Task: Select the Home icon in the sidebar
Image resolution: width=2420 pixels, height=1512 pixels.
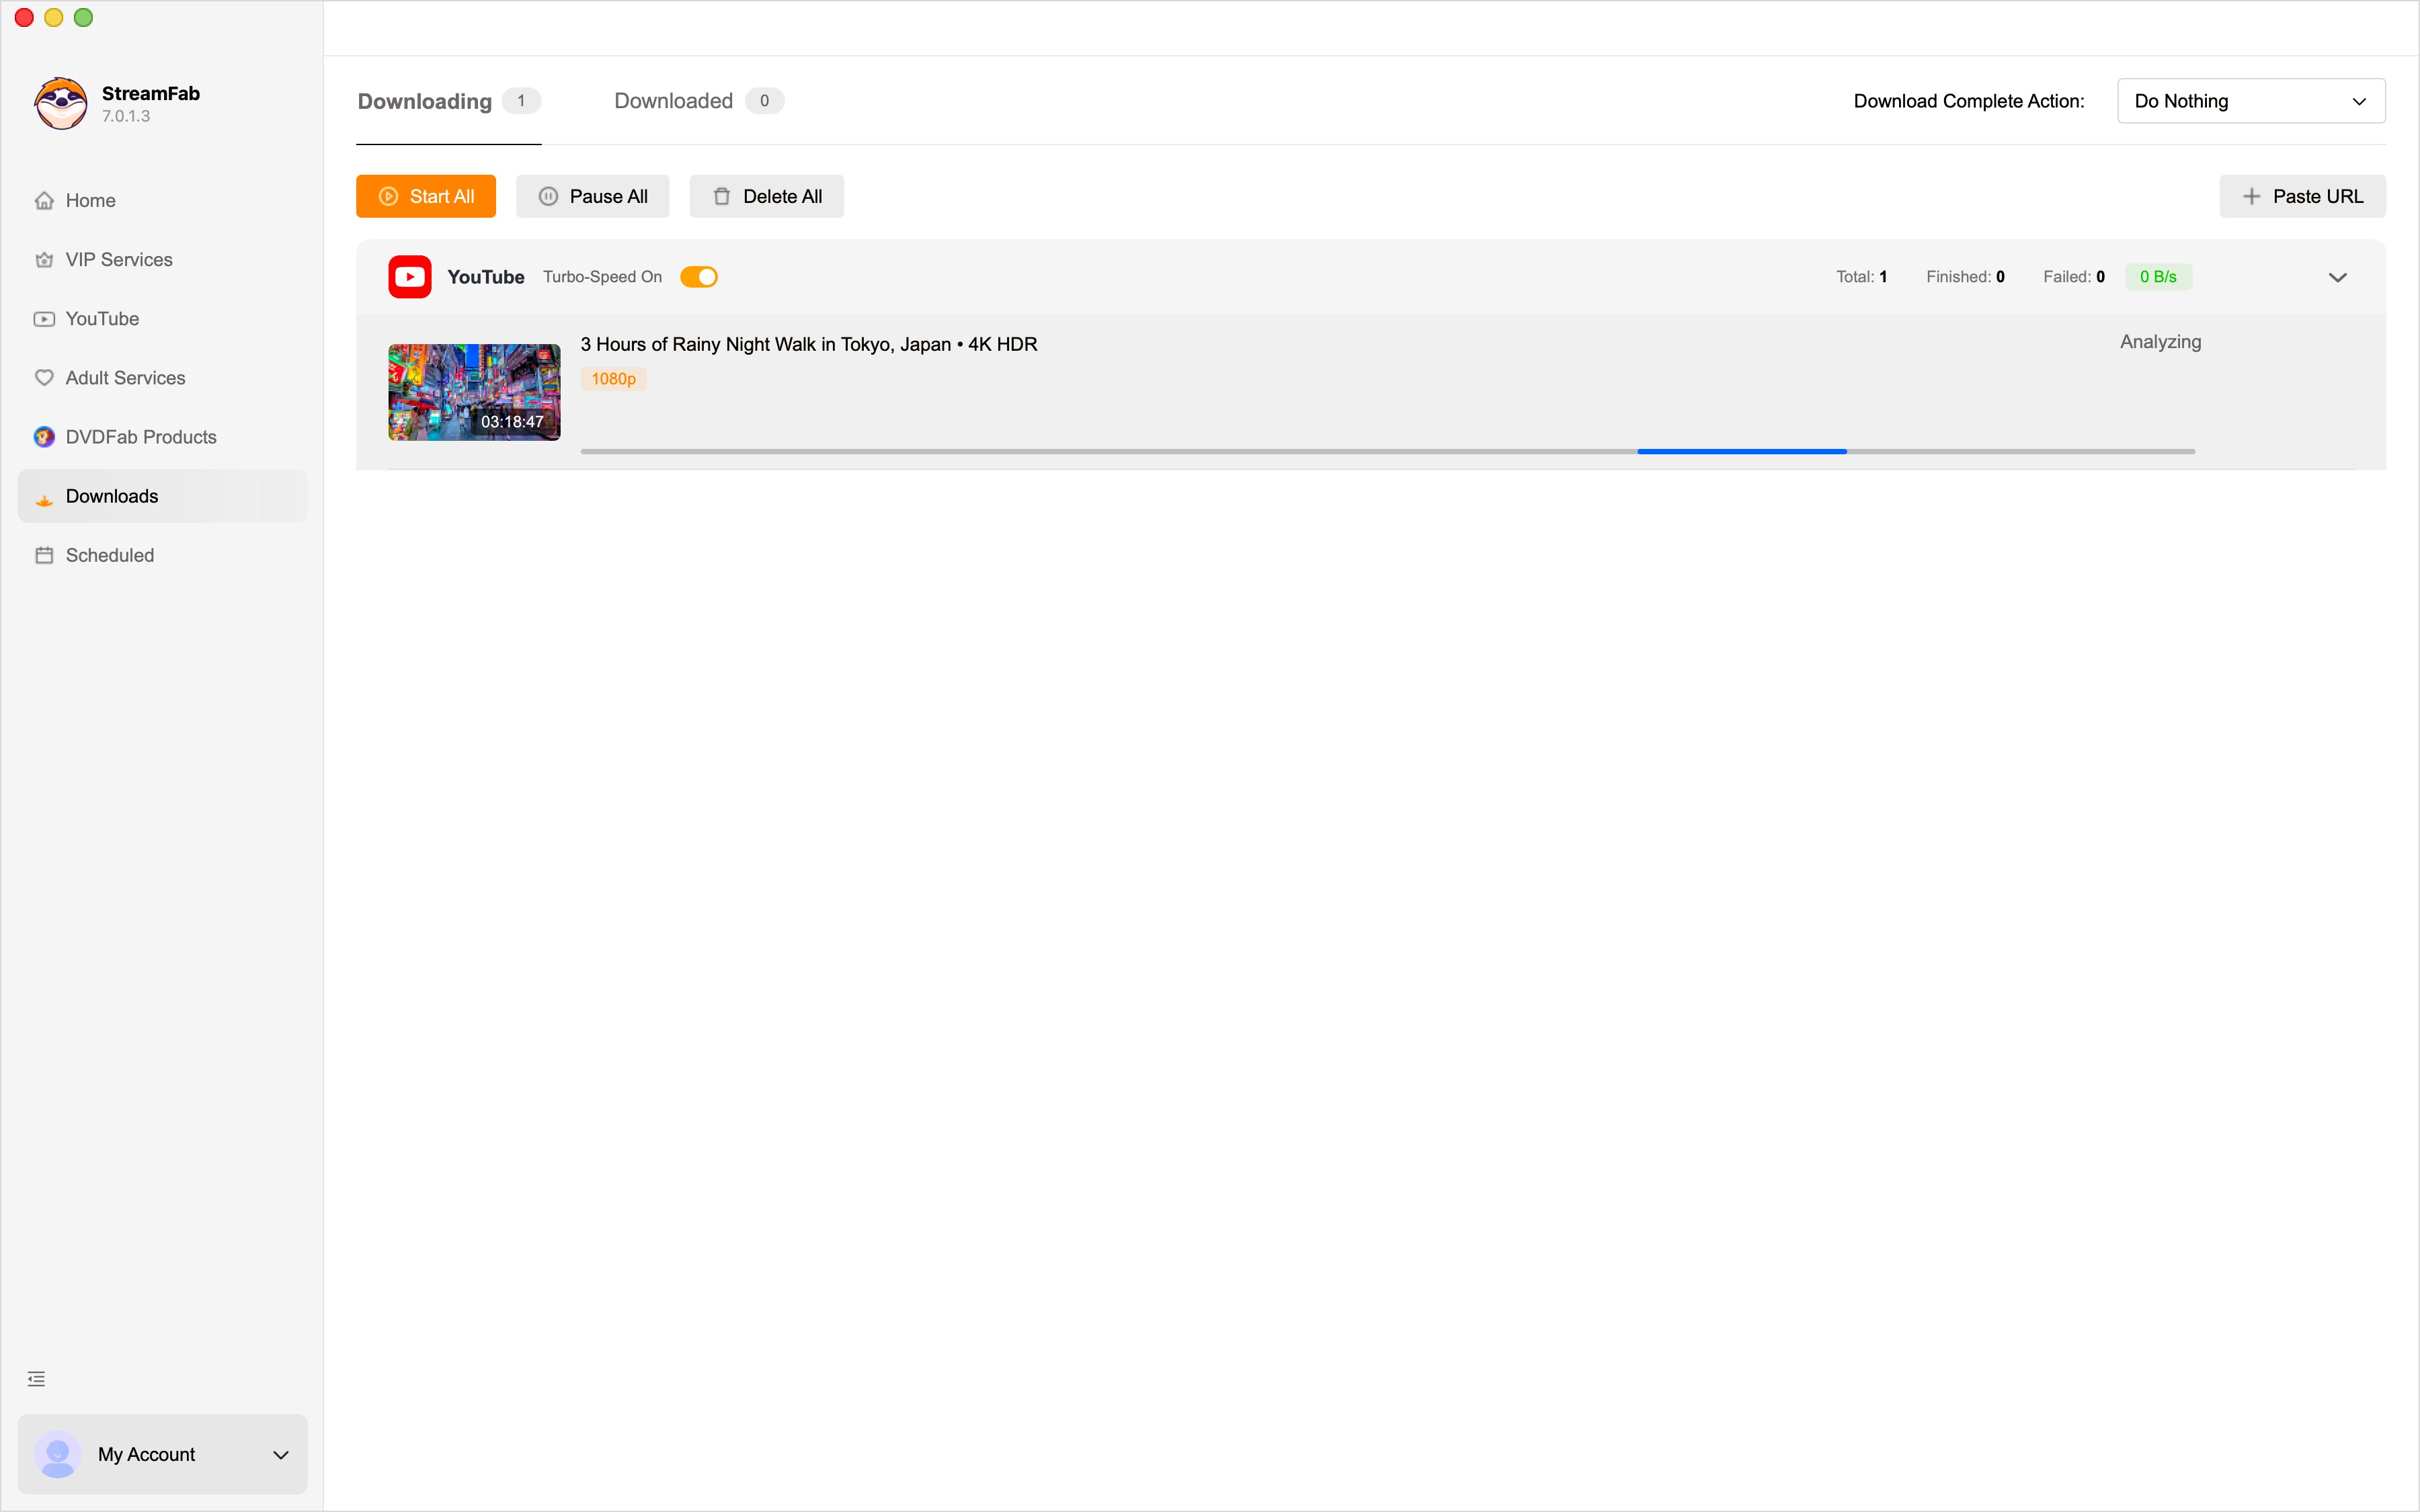Action: click(45, 200)
